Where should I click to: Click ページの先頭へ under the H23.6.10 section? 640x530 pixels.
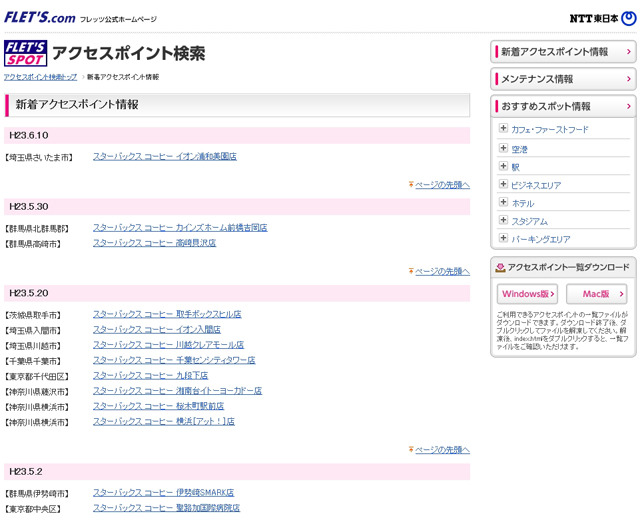tap(442, 185)
